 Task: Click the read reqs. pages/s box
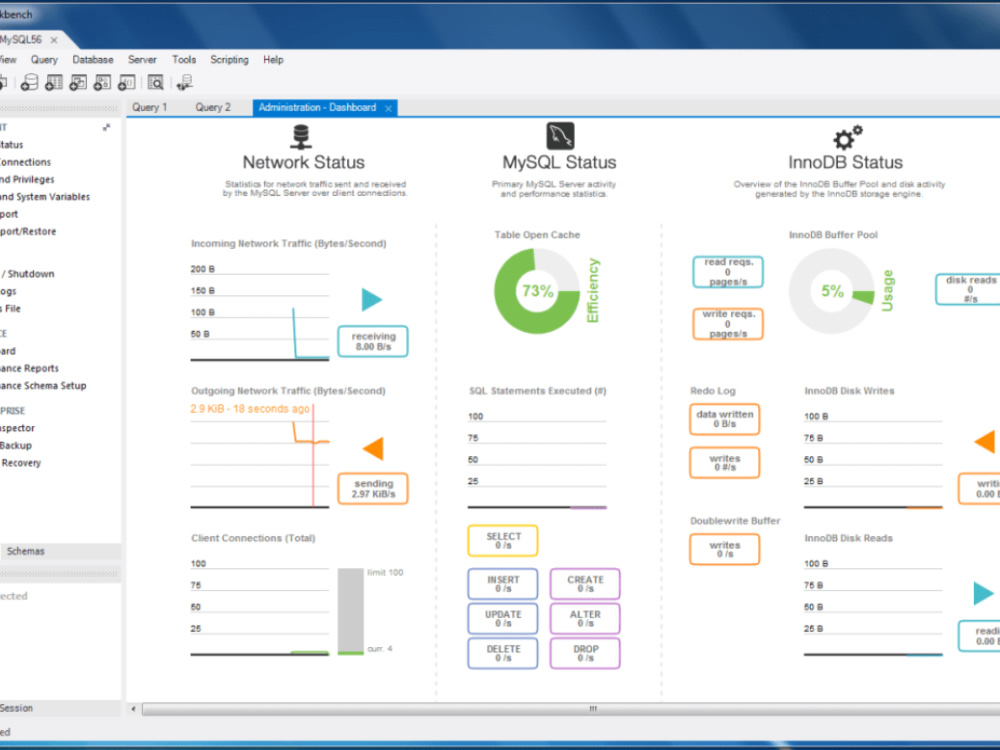(728, 272)
